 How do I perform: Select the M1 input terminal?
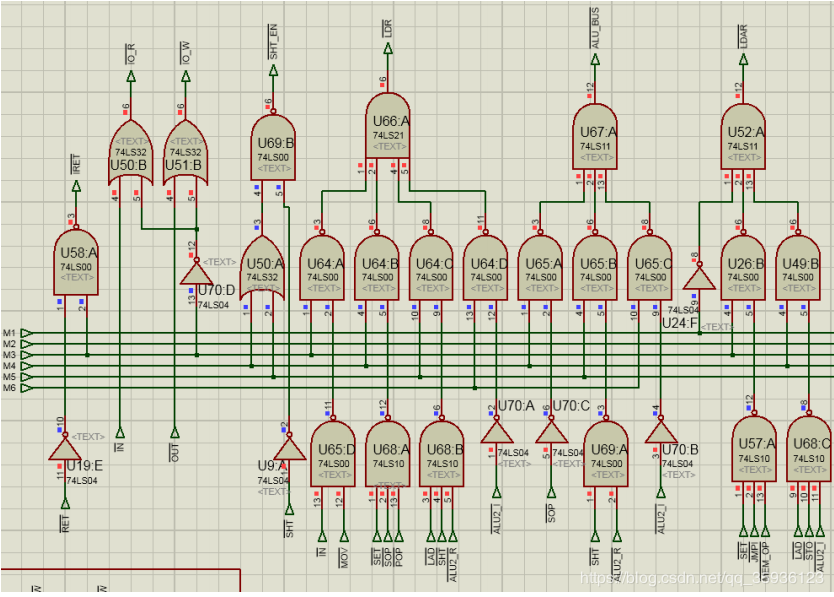click(x=26, y=333)
